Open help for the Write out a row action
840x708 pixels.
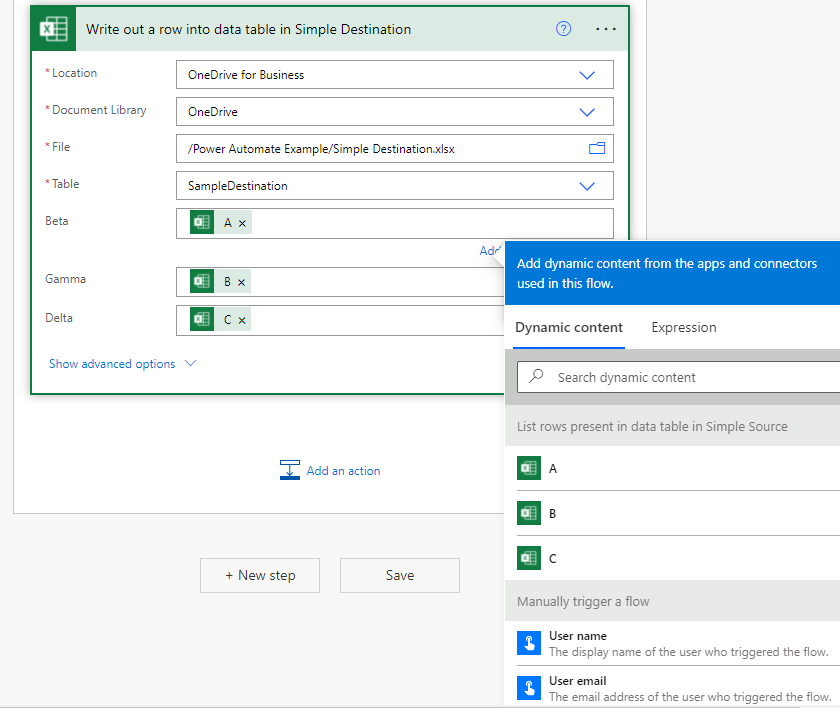tap(563, 28)
